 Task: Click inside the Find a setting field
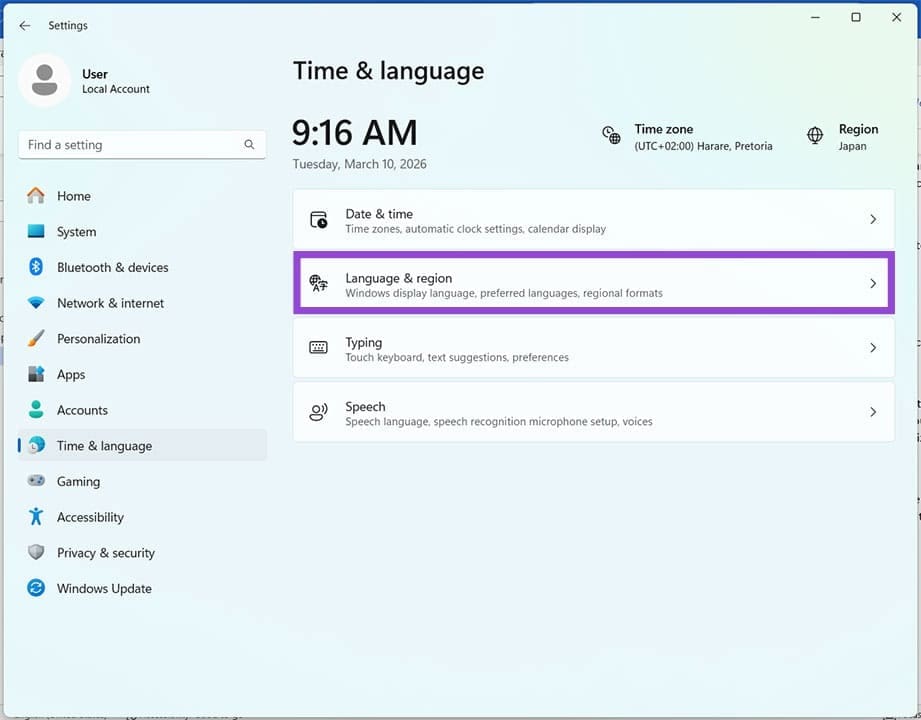pos(130,144)
